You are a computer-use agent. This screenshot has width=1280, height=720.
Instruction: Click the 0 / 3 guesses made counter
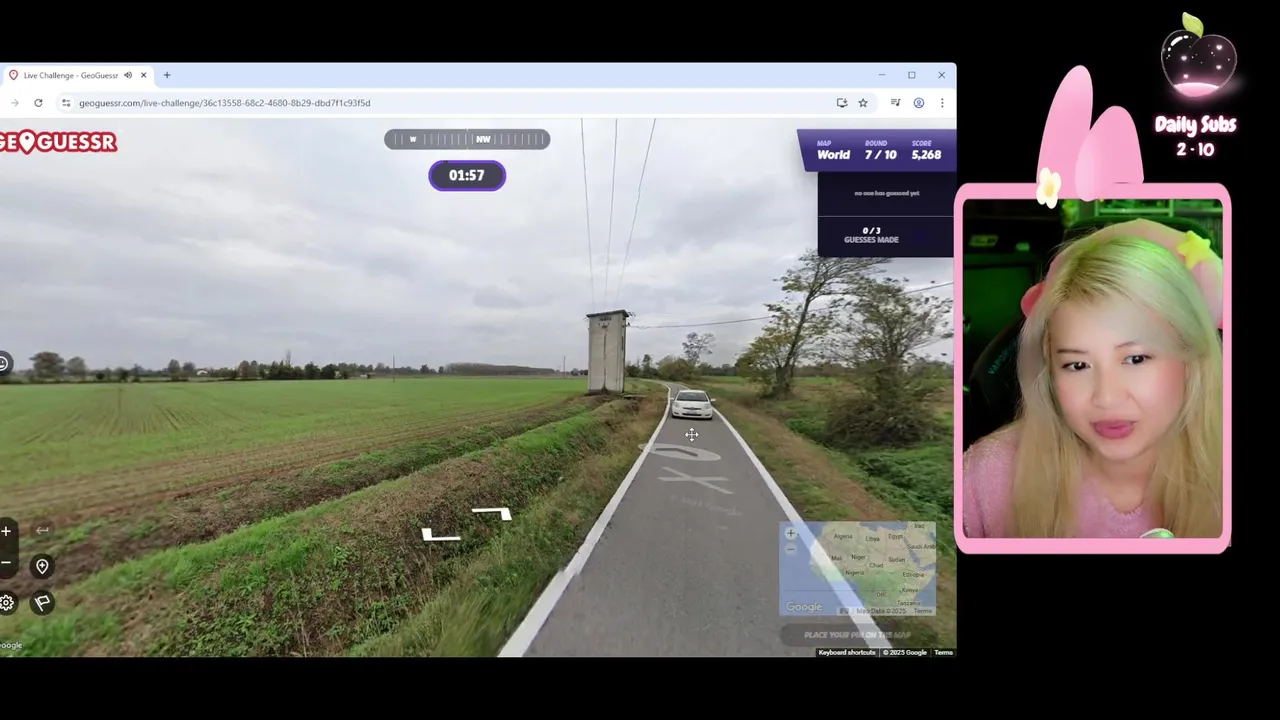pyautogui.click(x=871, y=235)
